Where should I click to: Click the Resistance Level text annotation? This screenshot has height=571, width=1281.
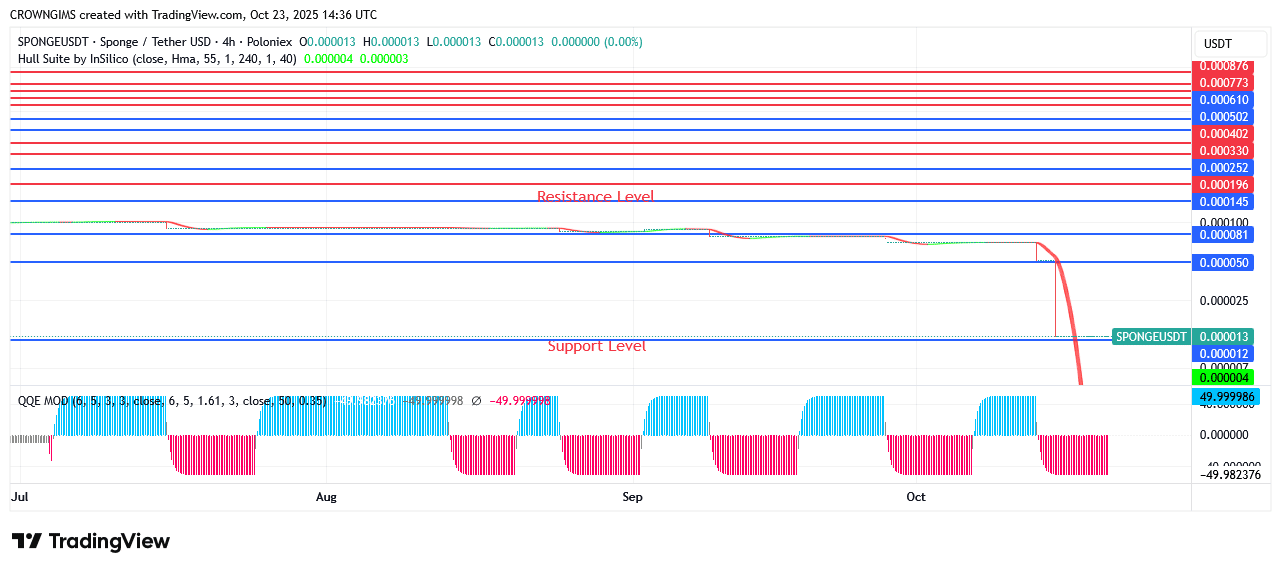tap(595, 196)
